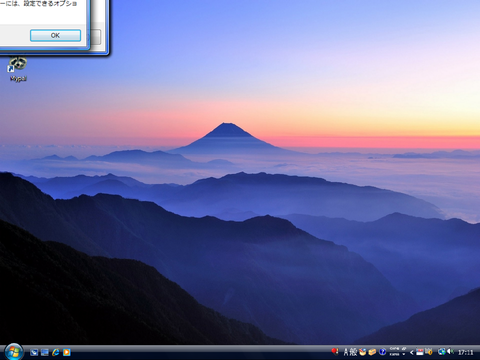480x360 pixels.
Task: Click the red balloon icon in the language bar
Action: click(335, 351)
